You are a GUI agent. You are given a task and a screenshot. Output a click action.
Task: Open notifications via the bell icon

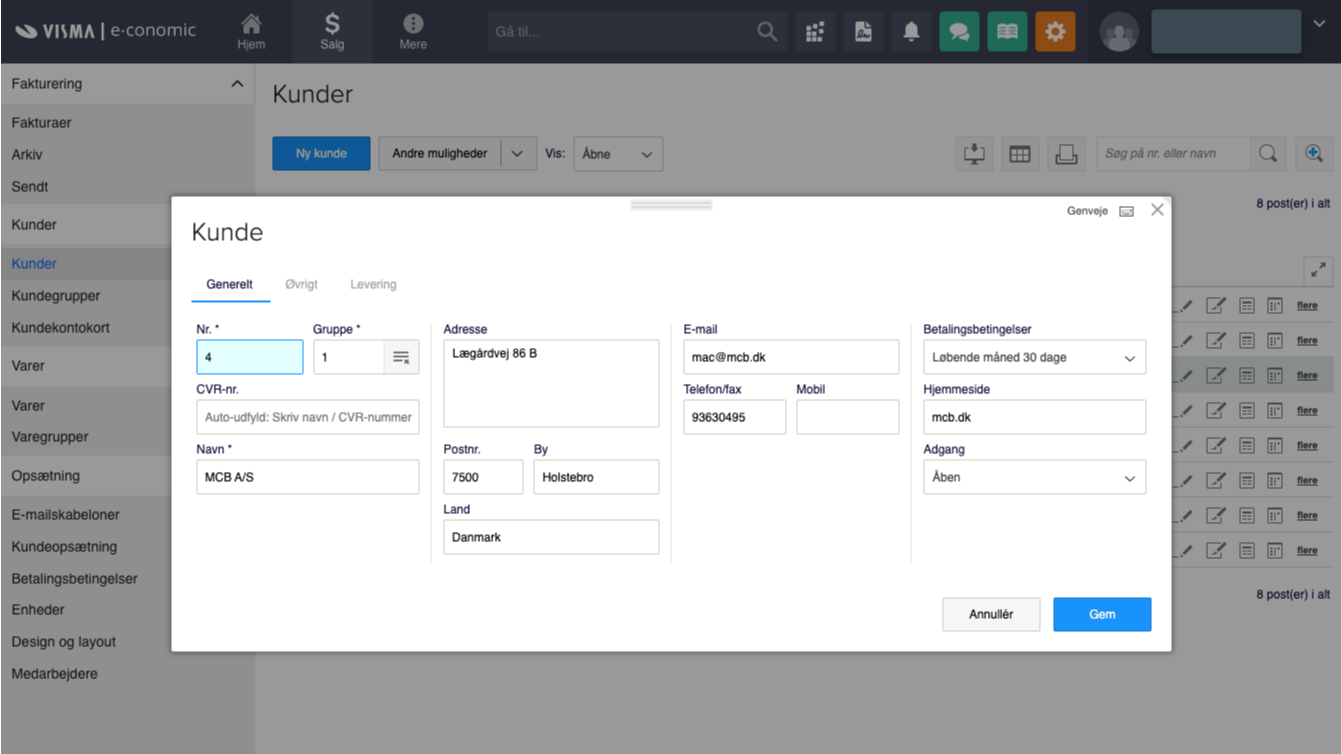[x=911, y=31]
